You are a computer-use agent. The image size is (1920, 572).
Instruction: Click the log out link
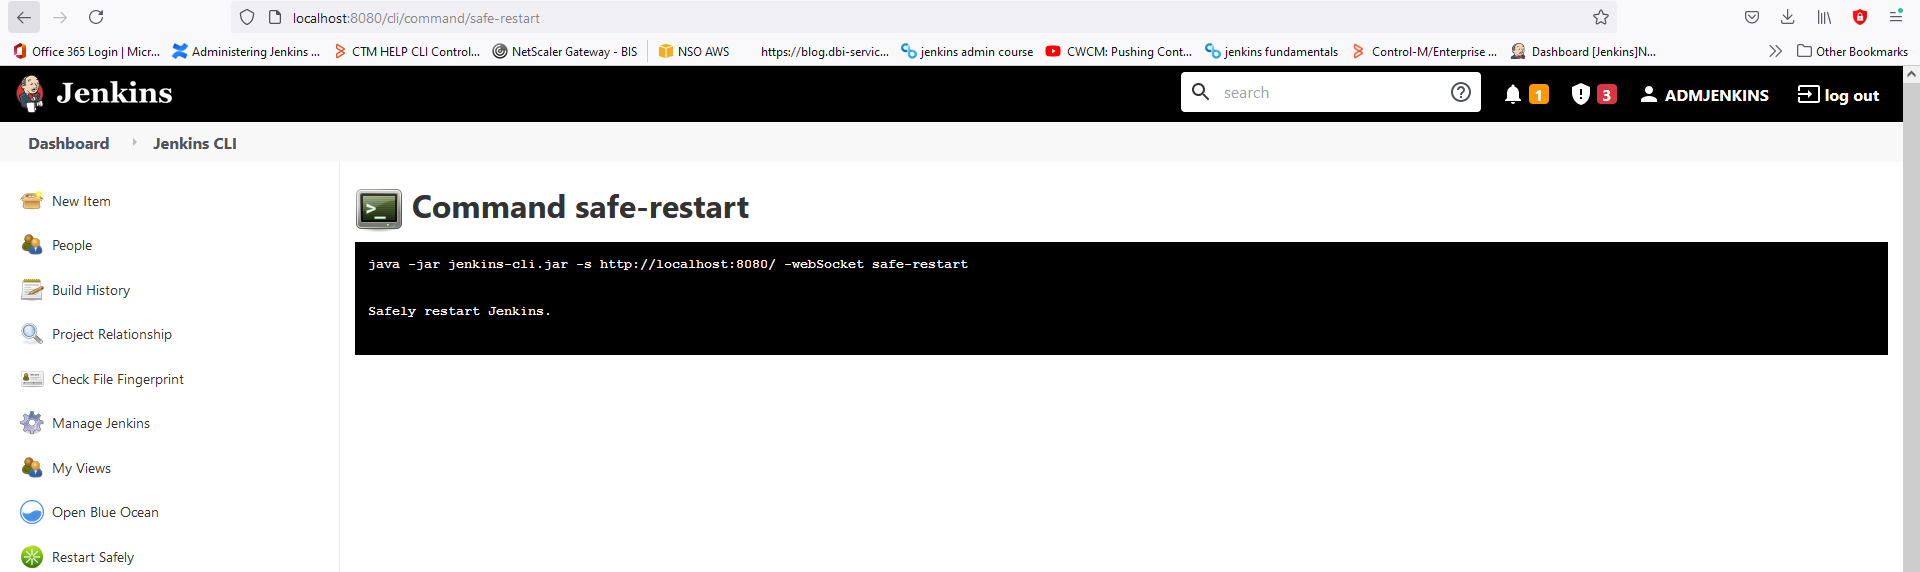[1838, 95]
